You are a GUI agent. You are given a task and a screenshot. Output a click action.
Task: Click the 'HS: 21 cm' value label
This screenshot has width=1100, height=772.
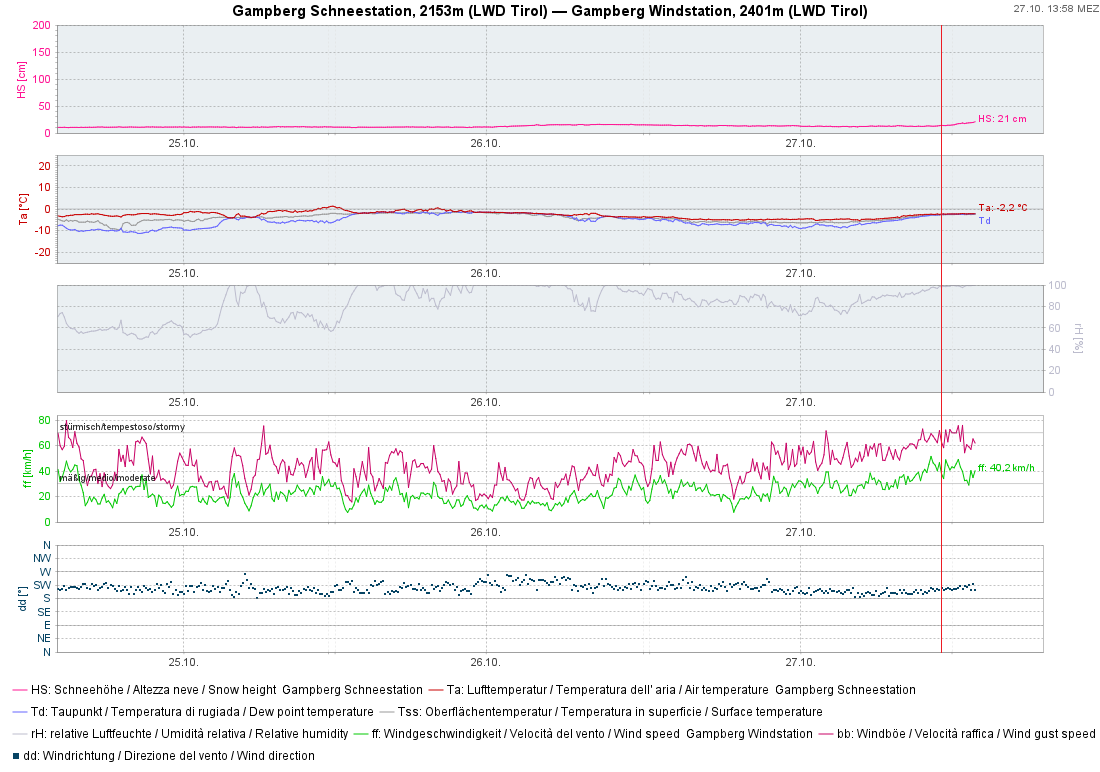pyautogui.click(x=1001, y=119)
